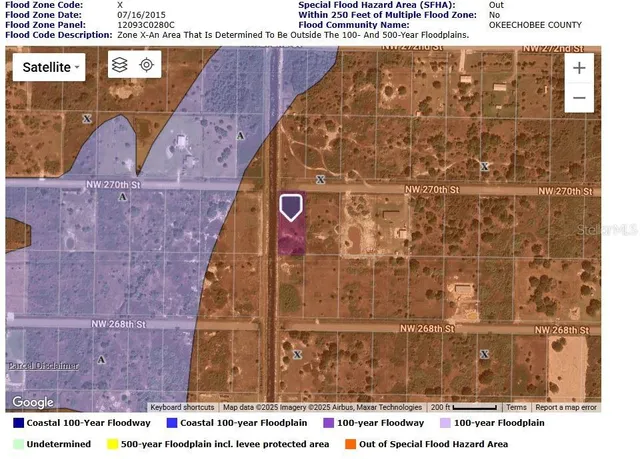The image size is (640, 459).
Task: Click the 100-year Floodplain light purple swatch
Action: point(446,423)
